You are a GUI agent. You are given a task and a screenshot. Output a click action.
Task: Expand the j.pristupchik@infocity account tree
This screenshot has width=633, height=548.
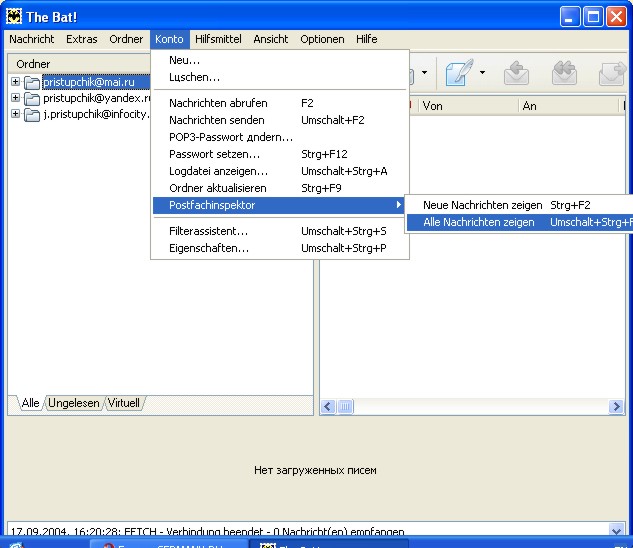click(x=15, y=114)
